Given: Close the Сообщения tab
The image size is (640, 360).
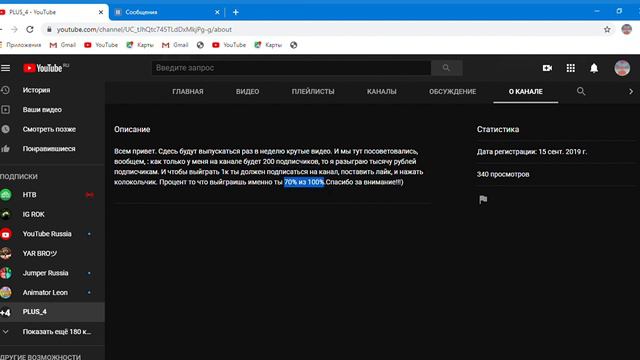Looking at the screenshot, I should (217, 12).
